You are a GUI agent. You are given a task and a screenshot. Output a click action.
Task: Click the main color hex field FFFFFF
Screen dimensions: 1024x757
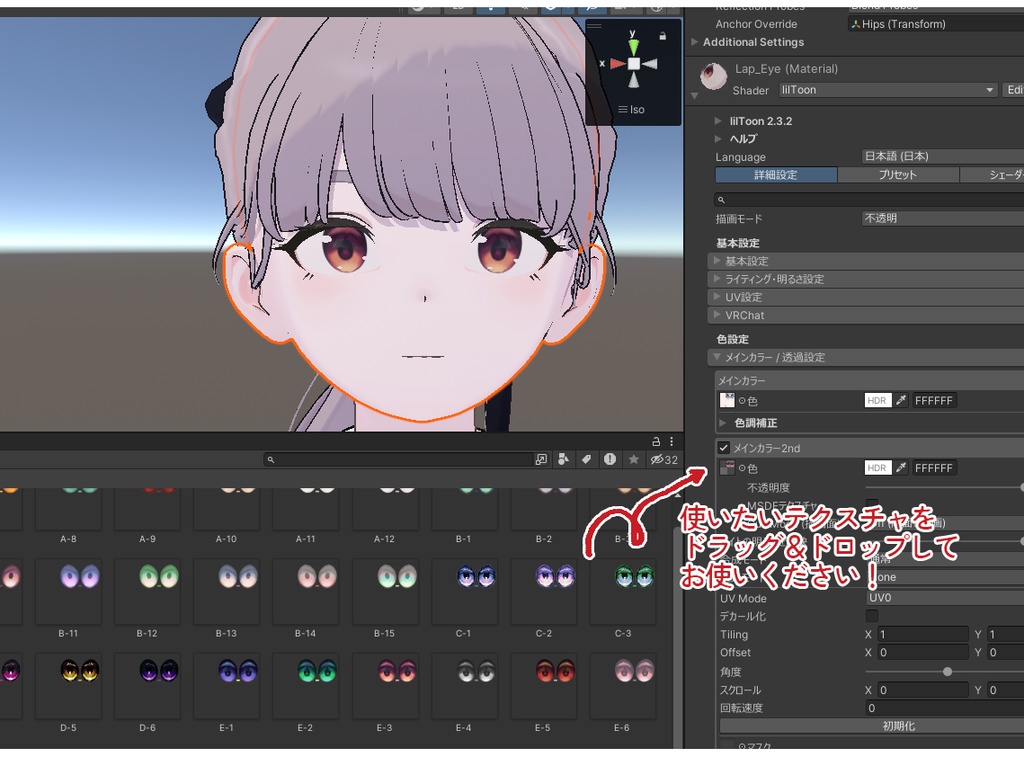933,400
